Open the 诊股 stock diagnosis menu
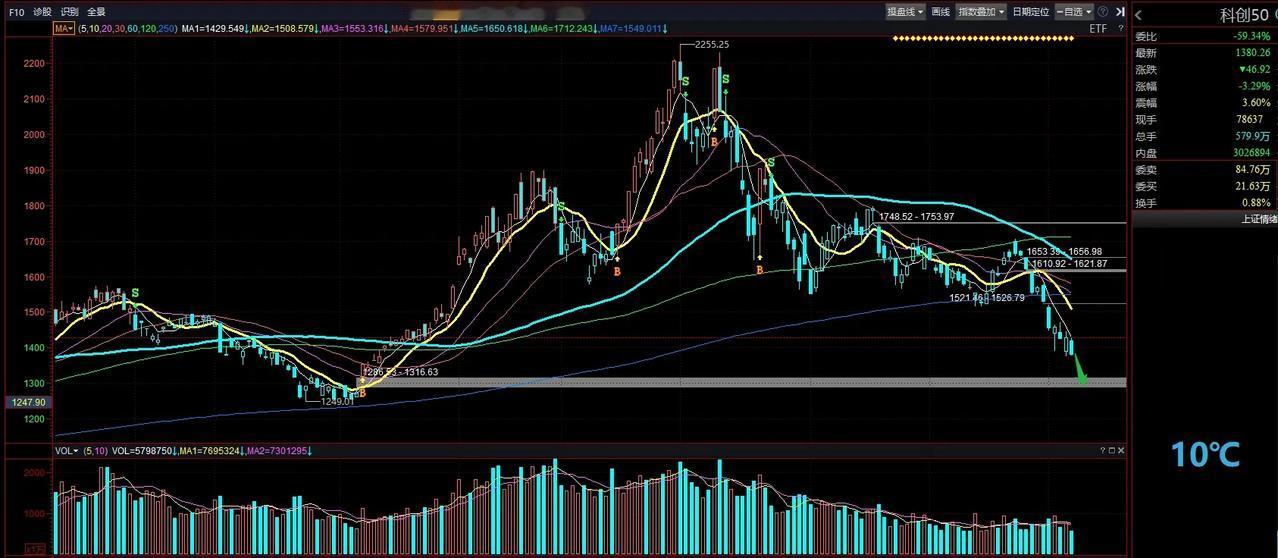This screenshot has width=1278, height=558. click(x=42, y=12)
